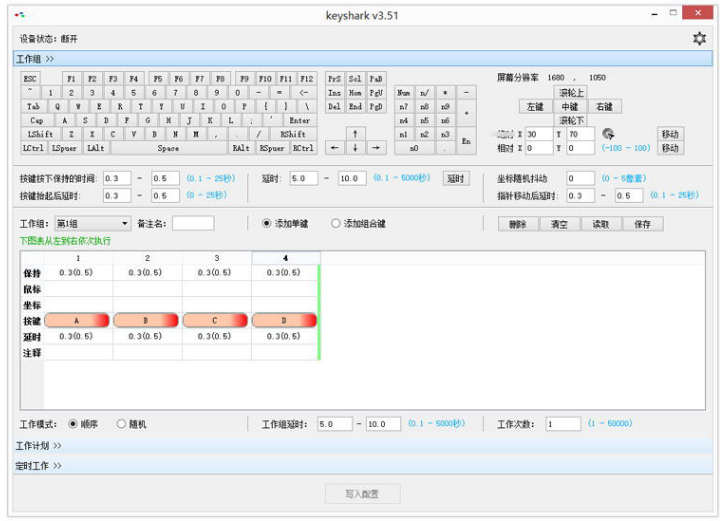Click the numpad En key
The height and width of the screenshot is (521, 721).
(466, 141)
